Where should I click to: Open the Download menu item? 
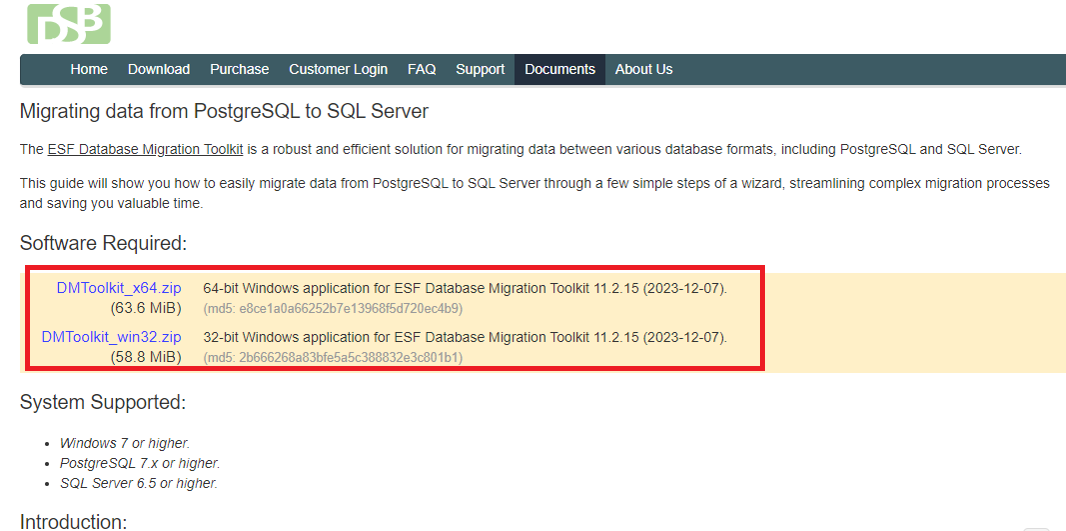[x=158, y=69]
